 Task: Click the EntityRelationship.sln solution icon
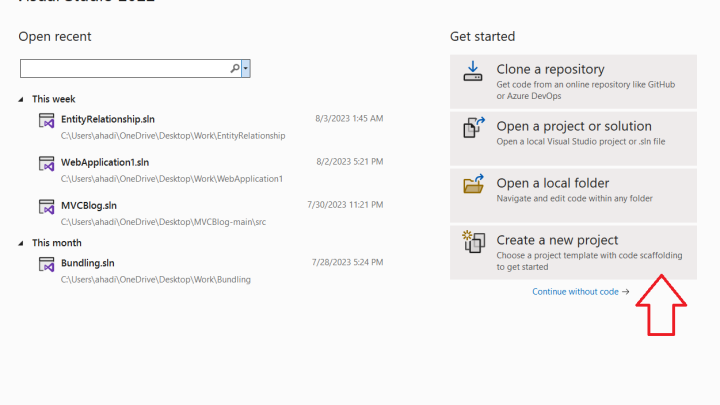coord(46,121)
